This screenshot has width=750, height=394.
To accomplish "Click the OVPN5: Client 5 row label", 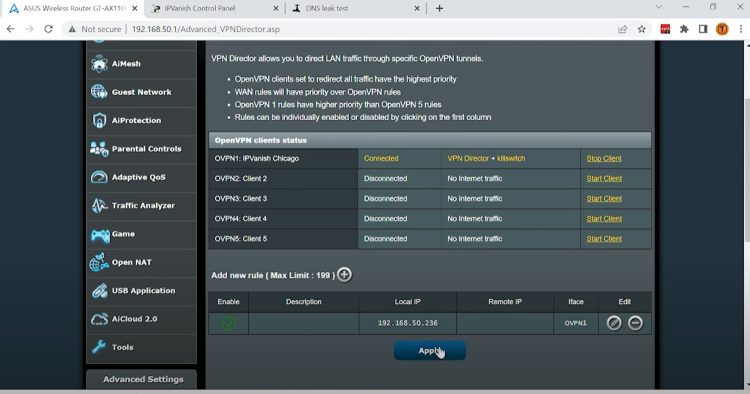I will 241,239.
